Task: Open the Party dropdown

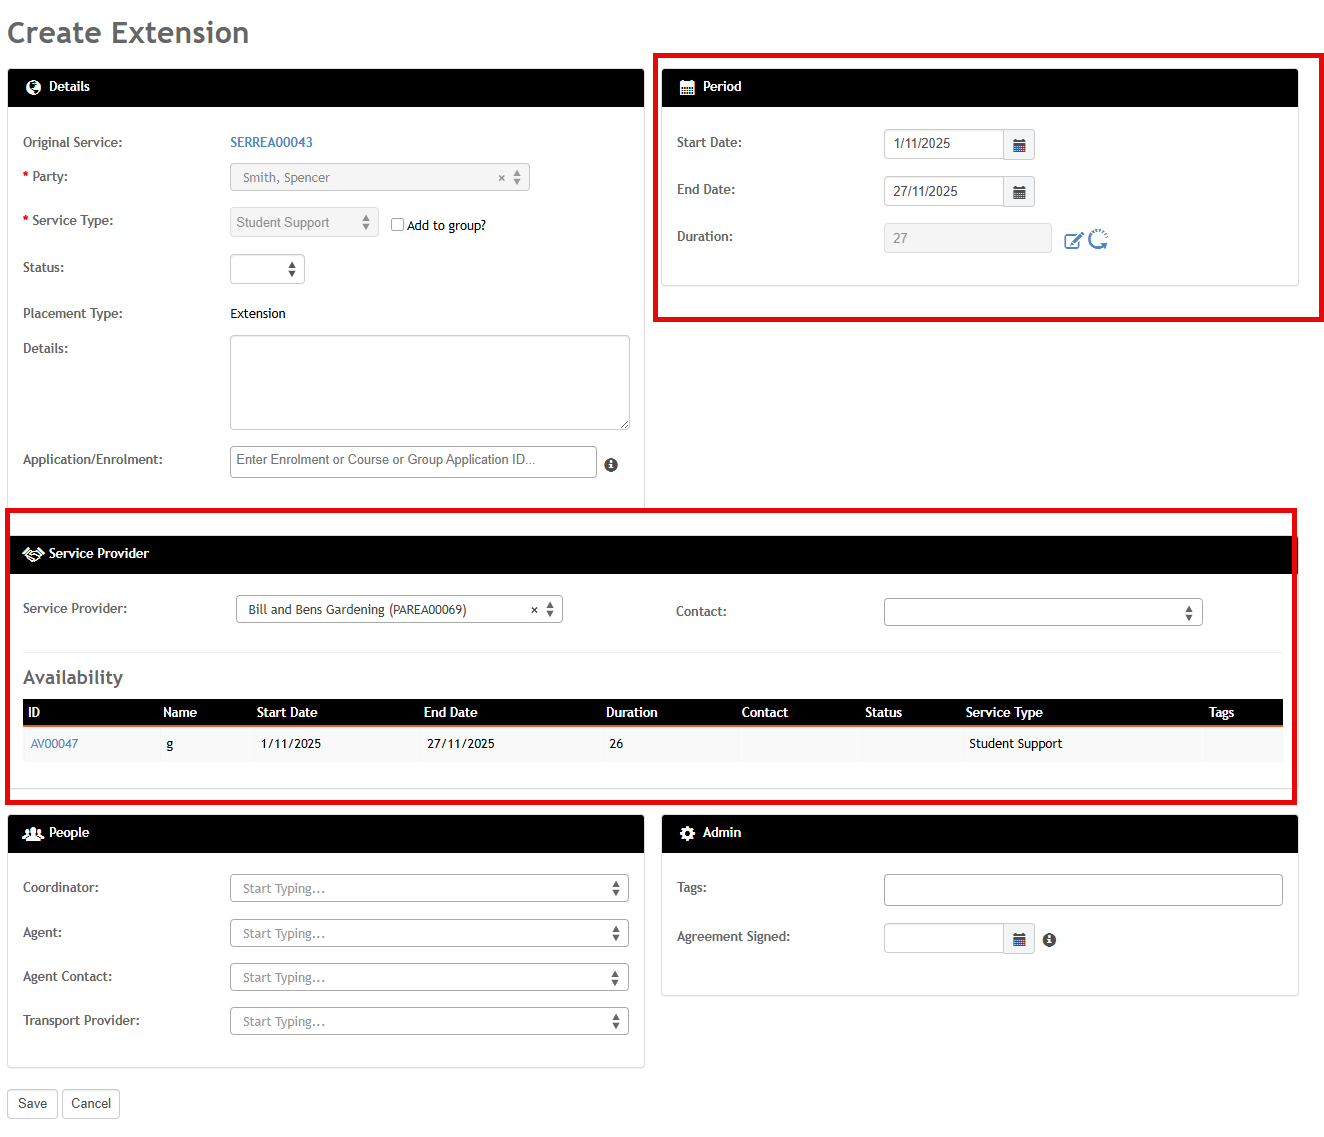Action: (x=380, y=177)
